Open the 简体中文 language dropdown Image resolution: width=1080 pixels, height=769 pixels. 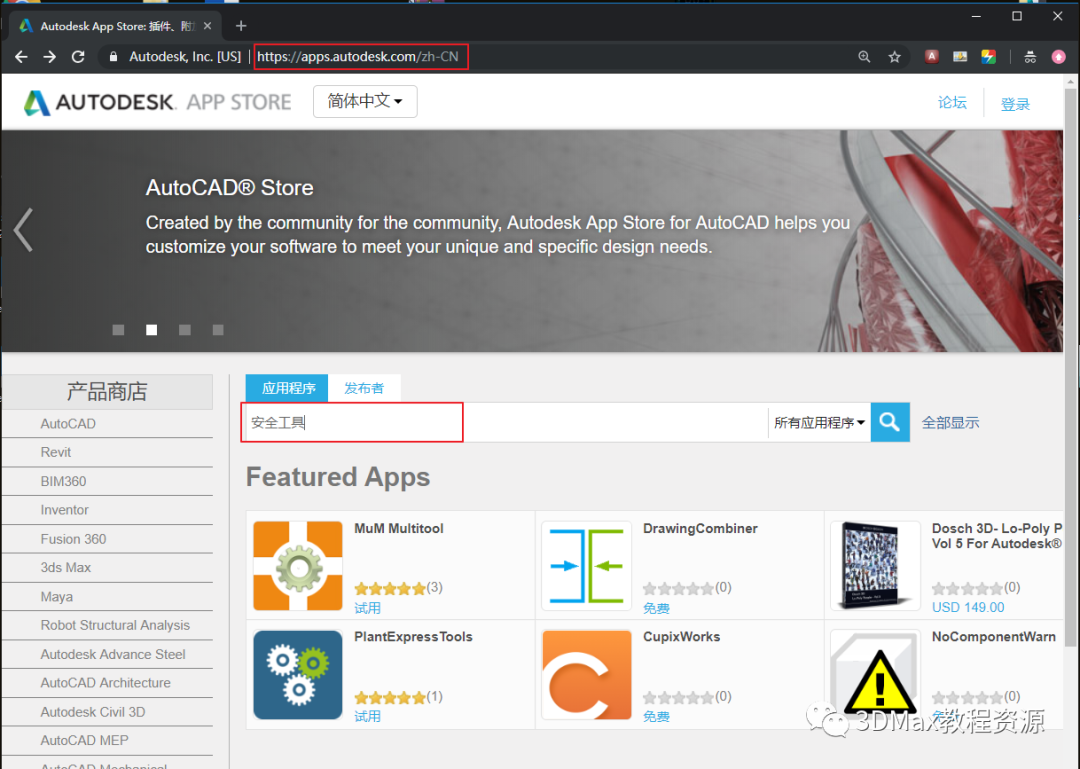(x=365, y=101)
